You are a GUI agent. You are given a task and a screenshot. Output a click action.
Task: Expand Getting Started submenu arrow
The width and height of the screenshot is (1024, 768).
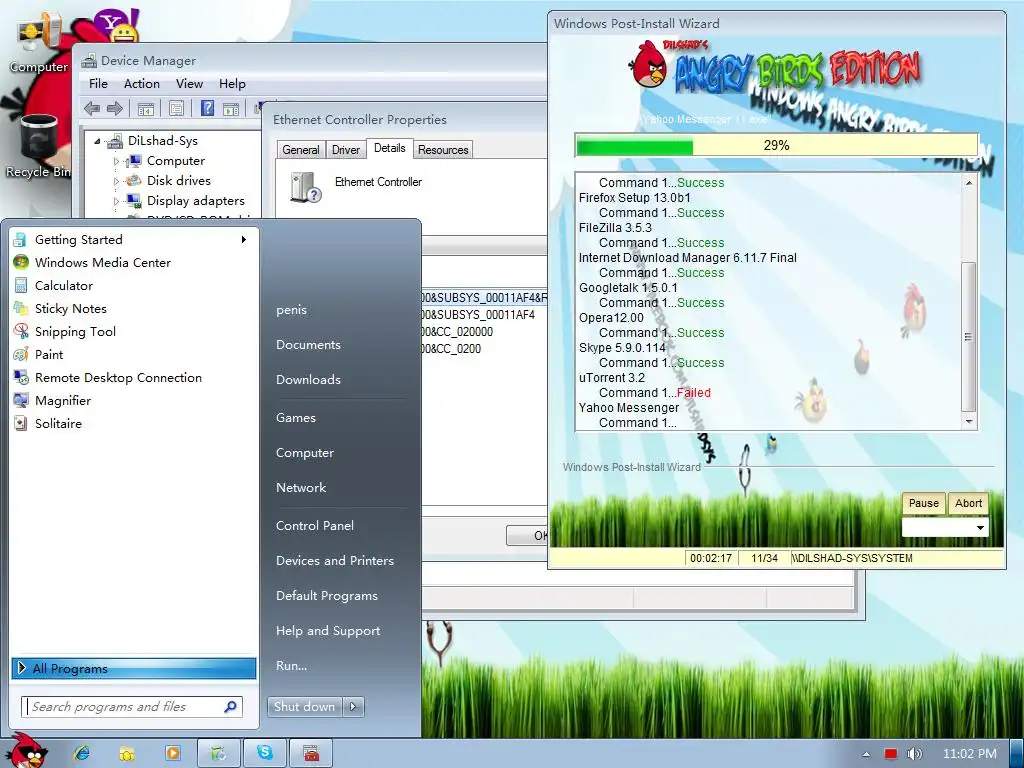(244, 240)
